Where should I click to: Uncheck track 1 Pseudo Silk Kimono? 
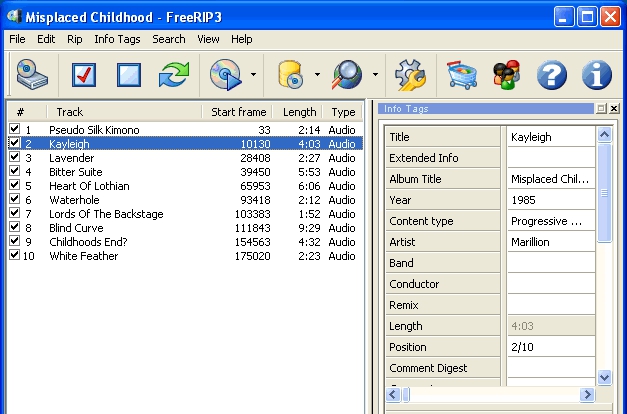tap(14, 128)
